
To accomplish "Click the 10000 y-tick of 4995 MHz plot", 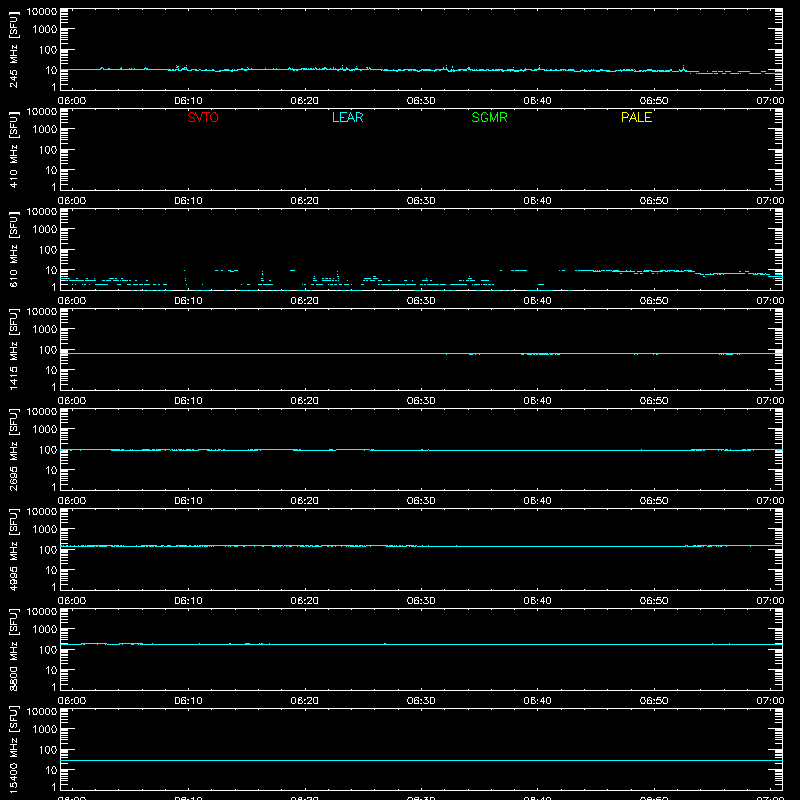I will tap(42, 512).
